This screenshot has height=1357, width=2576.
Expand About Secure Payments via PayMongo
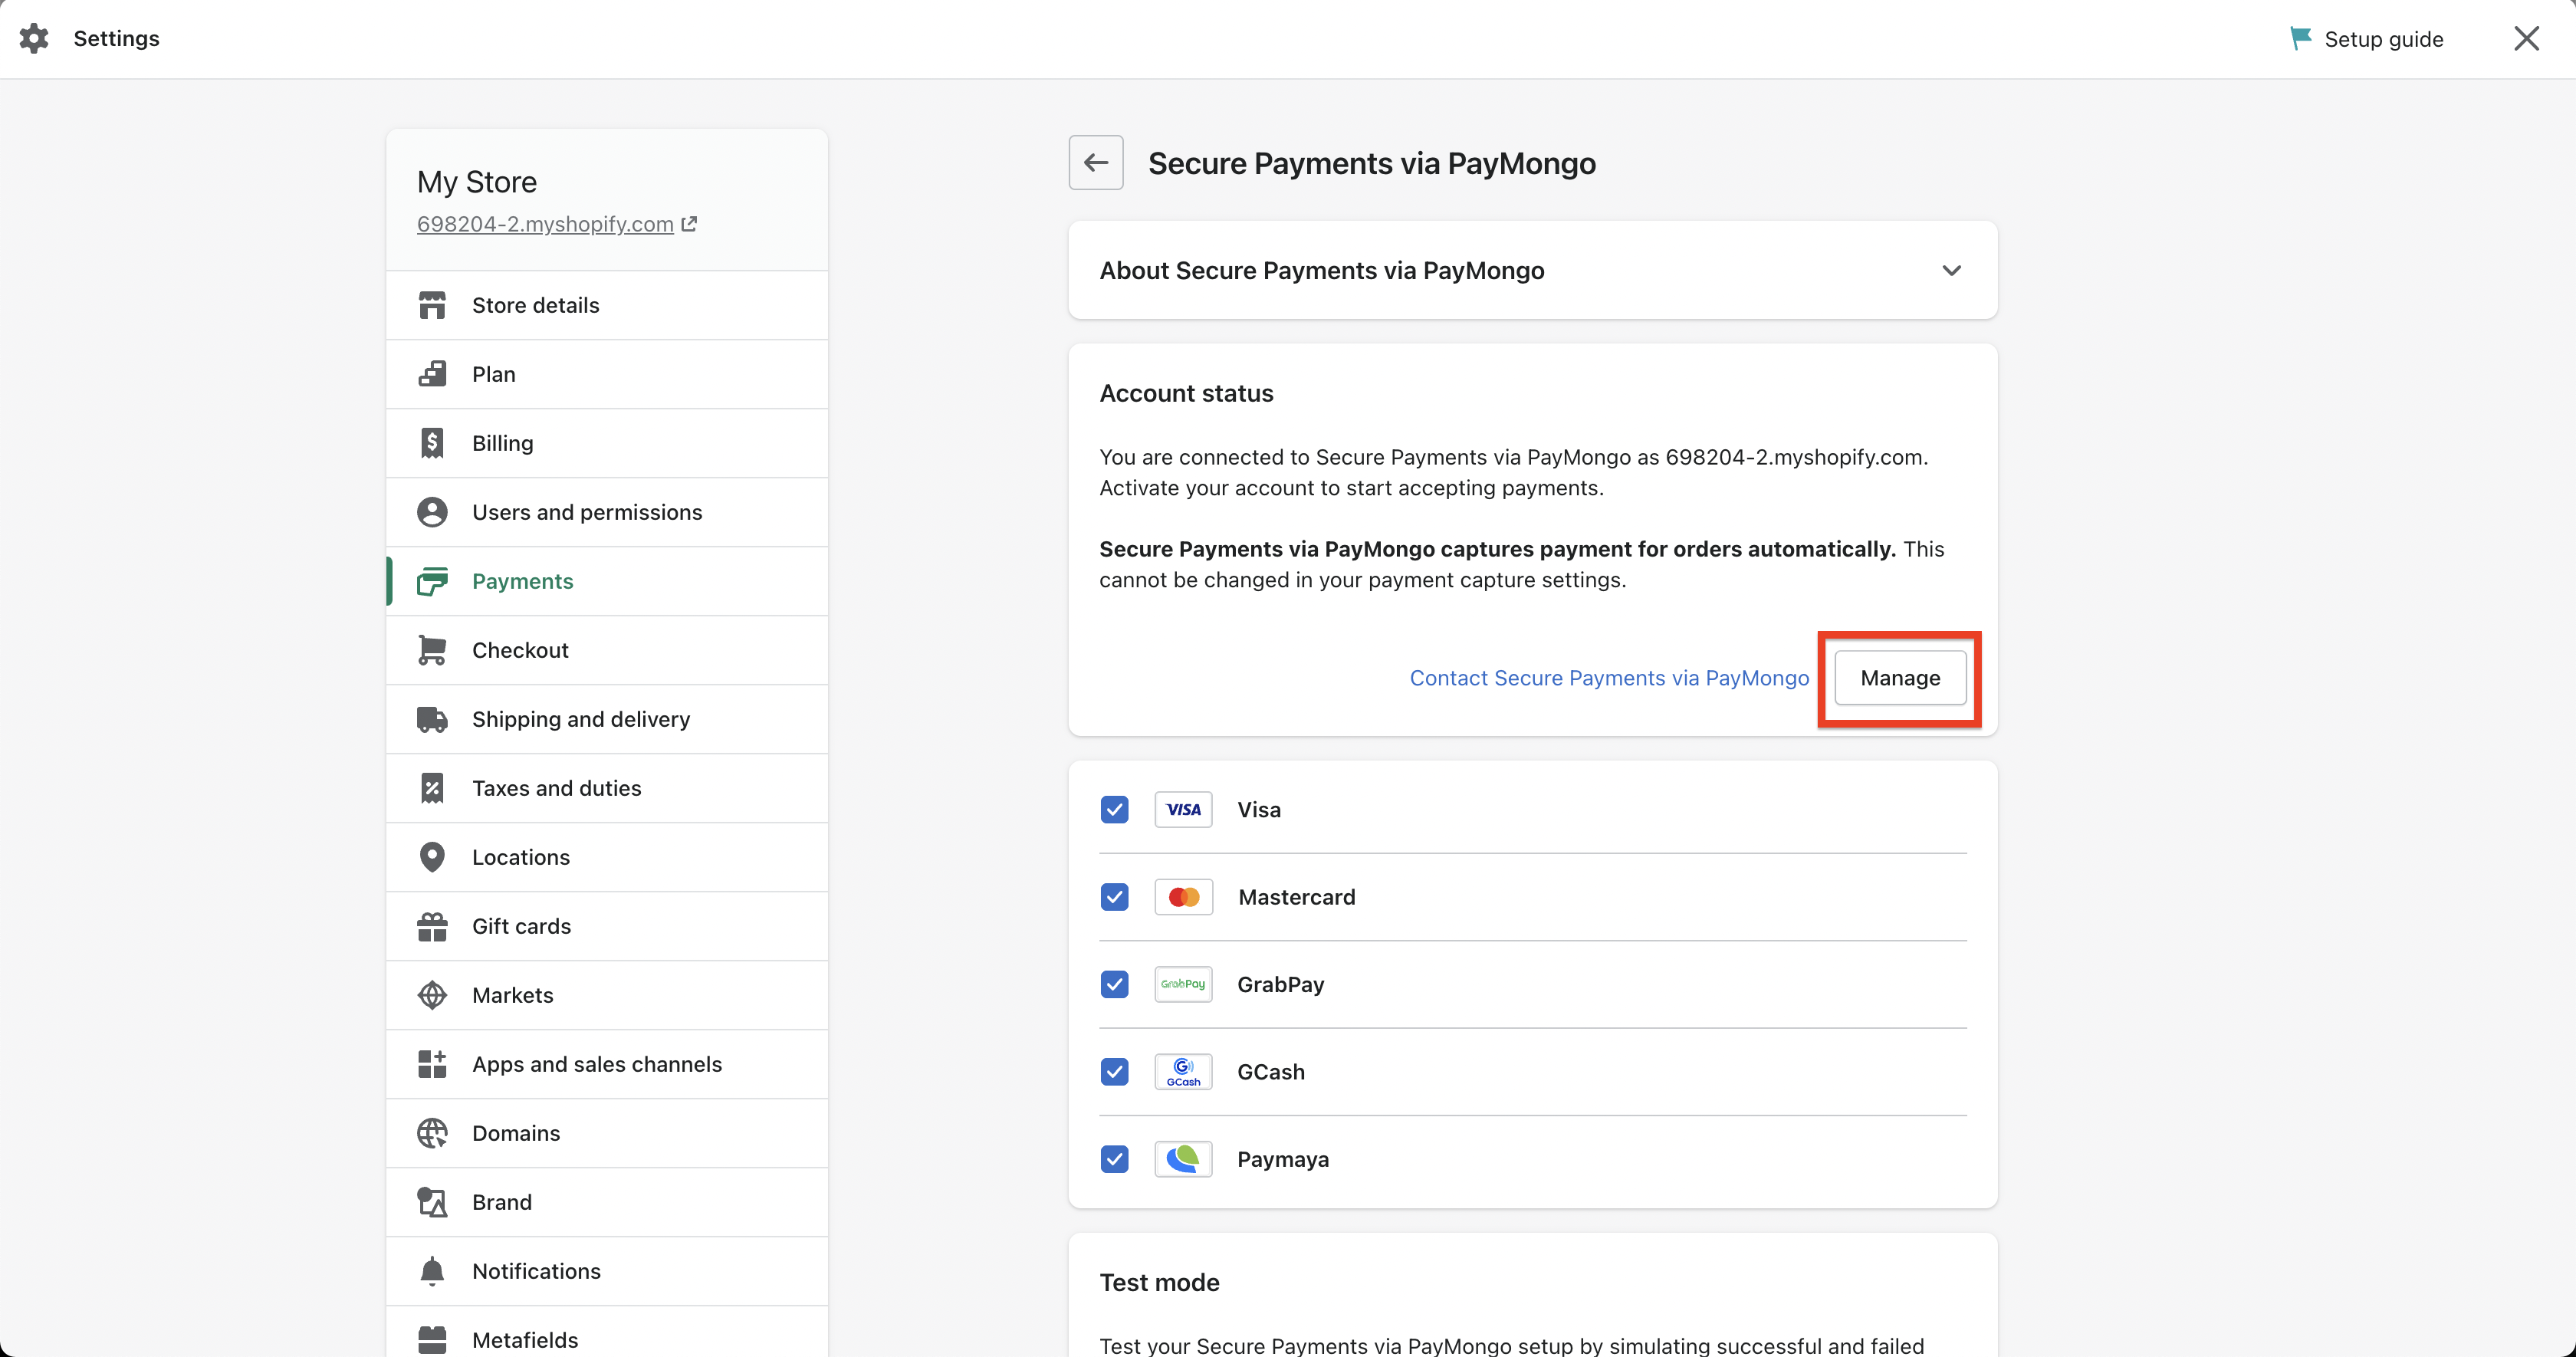tap(1951, 270)
